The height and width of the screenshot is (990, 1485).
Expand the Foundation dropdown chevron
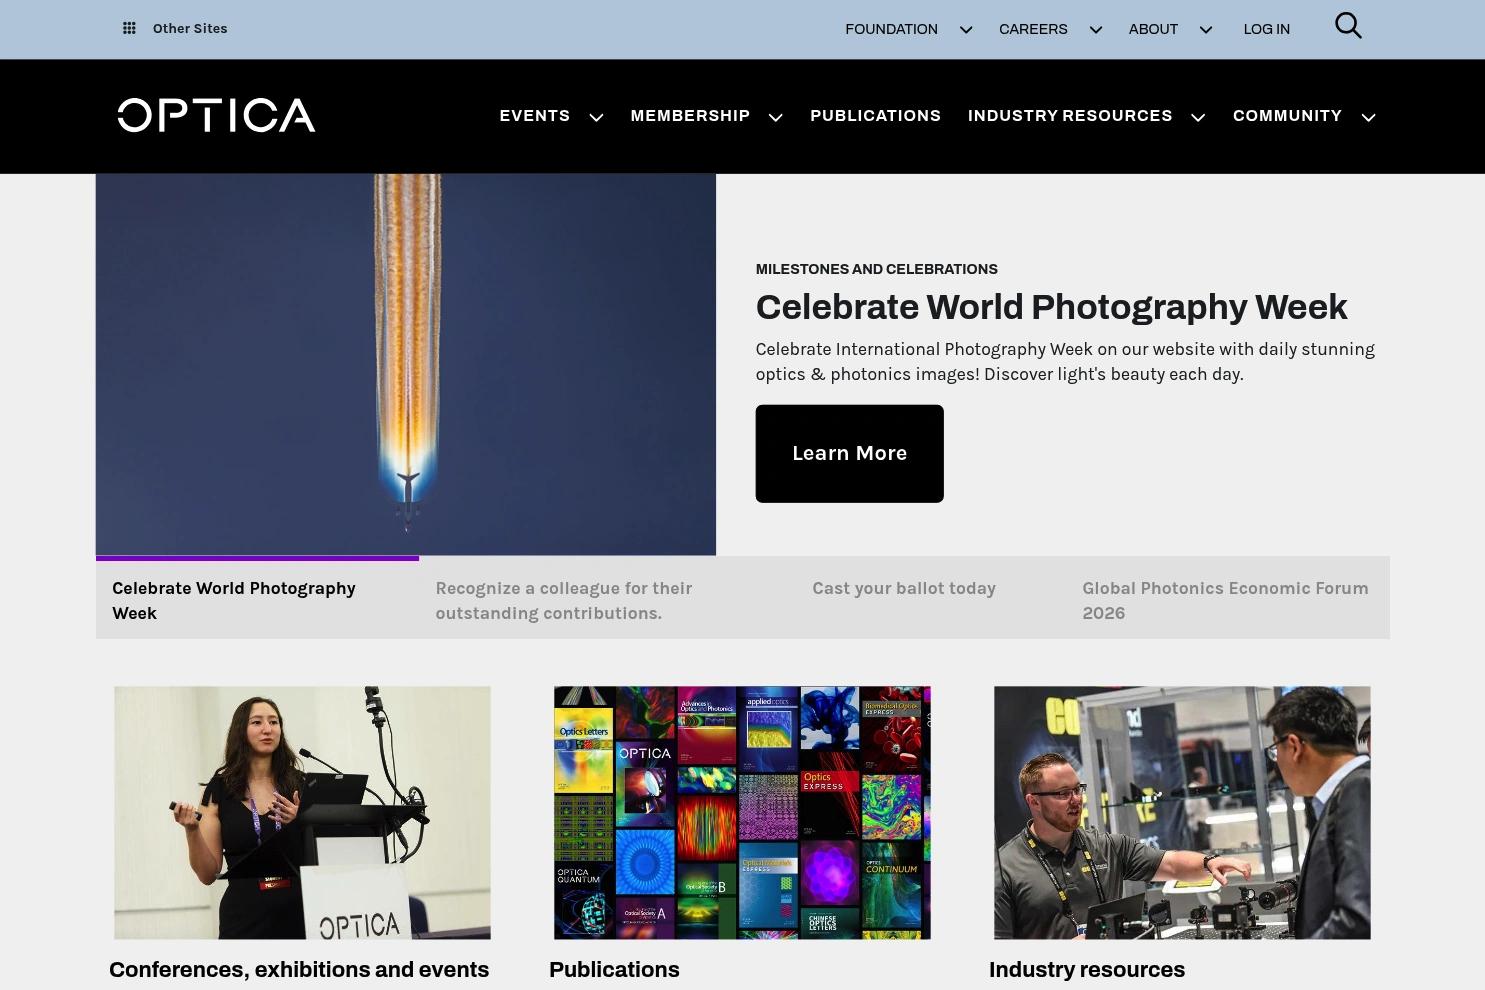[x=966, y=30]
